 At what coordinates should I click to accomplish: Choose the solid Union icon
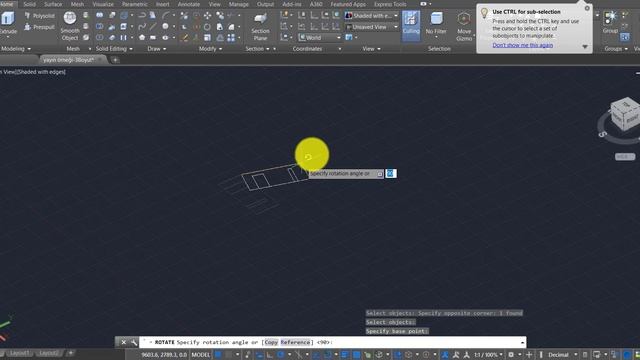100,16
